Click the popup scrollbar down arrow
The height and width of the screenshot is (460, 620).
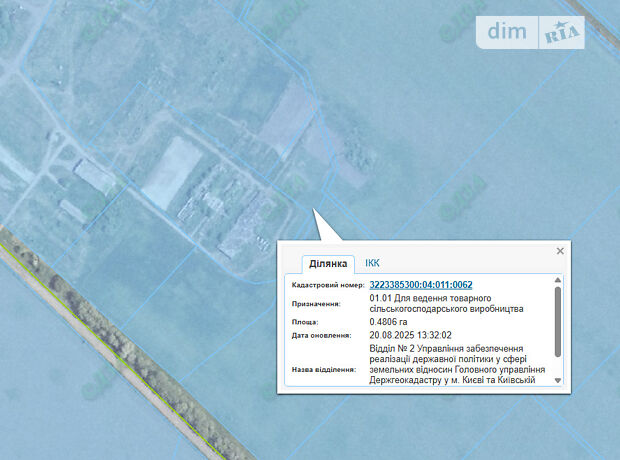tap(558, 382)
